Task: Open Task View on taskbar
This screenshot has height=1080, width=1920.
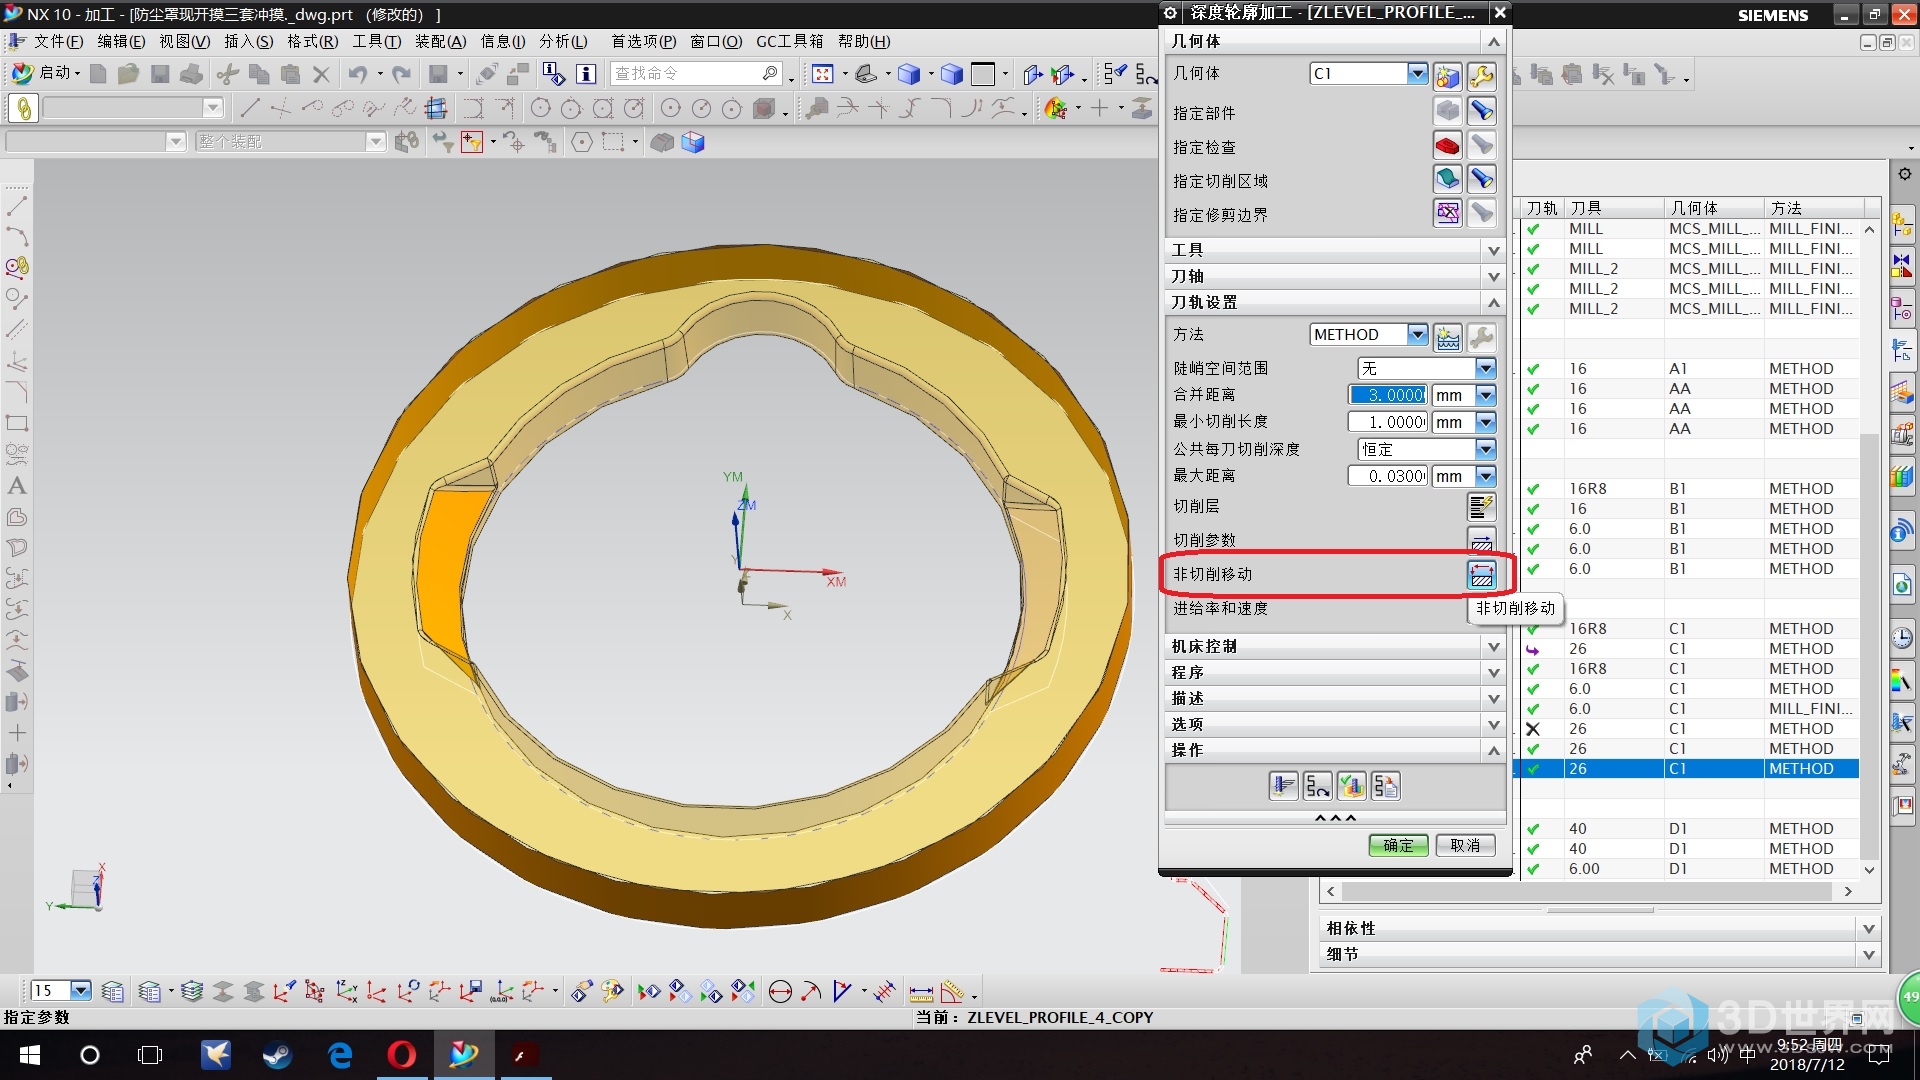Action: [x=150, y=1054]
